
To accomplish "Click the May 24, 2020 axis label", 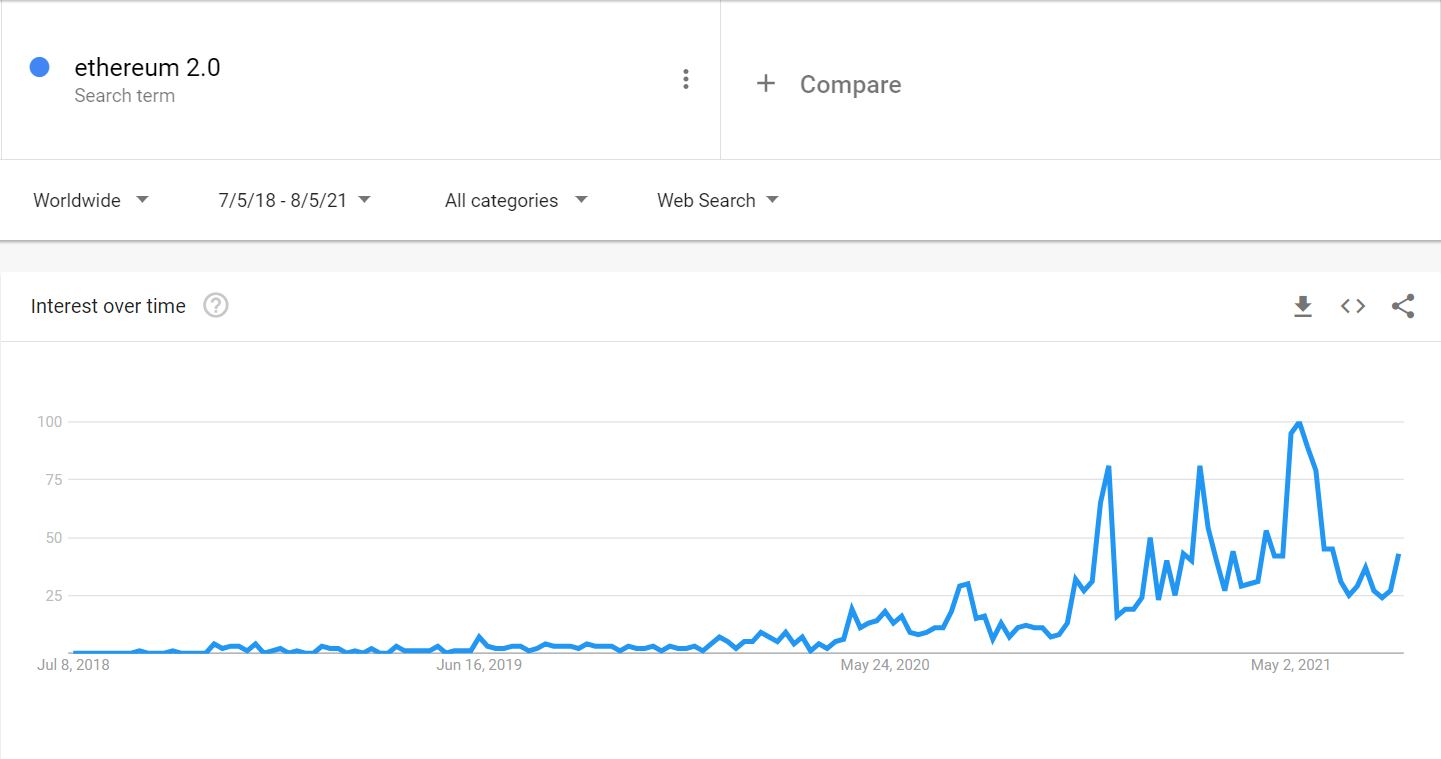I will 884,665.
